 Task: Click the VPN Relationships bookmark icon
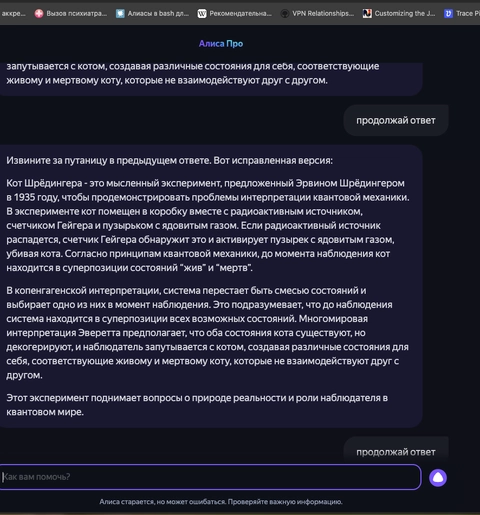(x=284, y=14)
